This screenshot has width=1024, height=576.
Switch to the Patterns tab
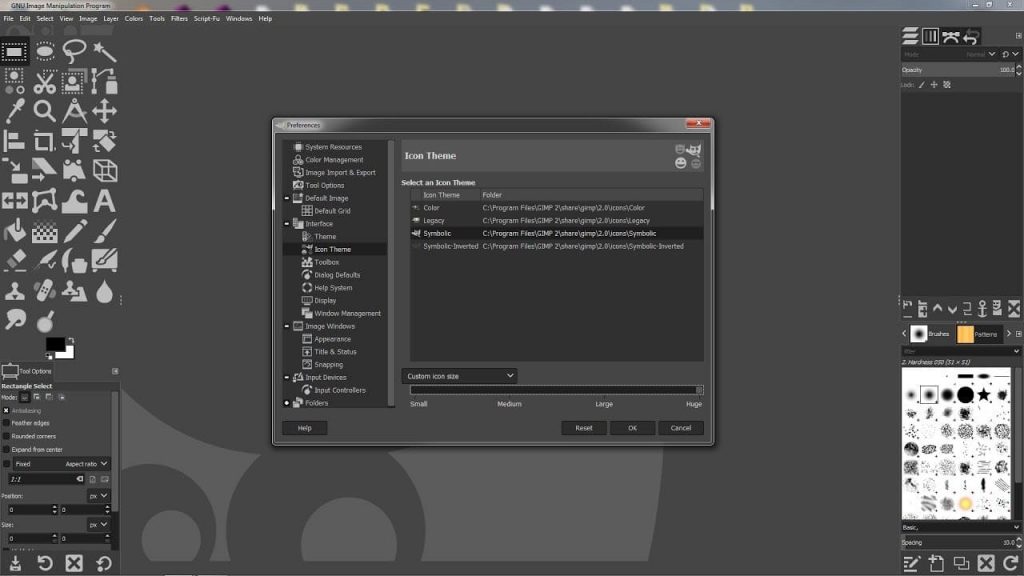click(x=978, y=334)
